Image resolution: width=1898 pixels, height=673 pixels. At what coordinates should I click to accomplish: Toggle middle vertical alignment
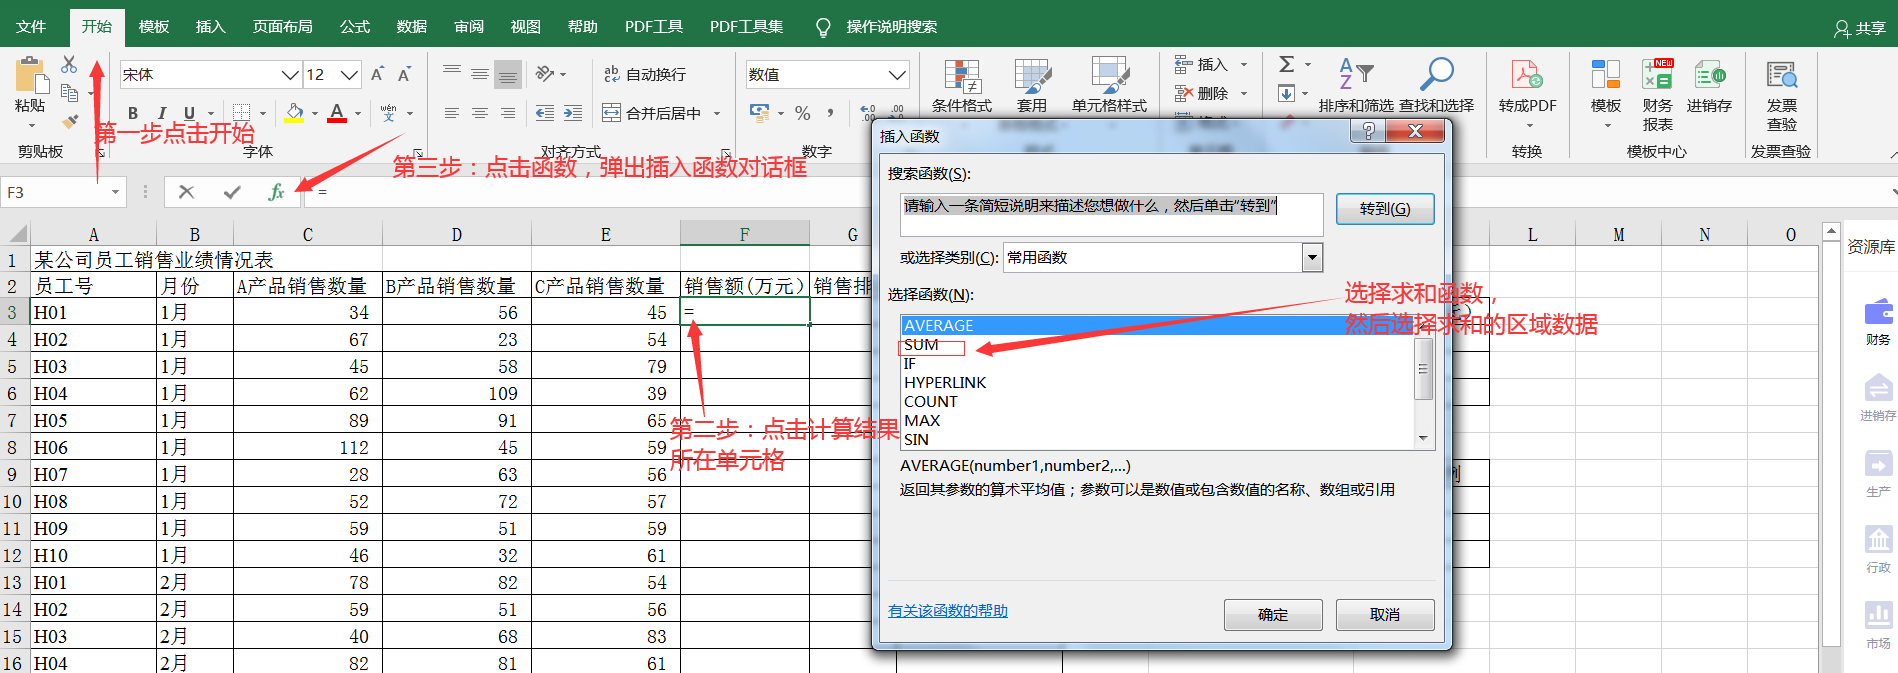[x=480, y=74]
